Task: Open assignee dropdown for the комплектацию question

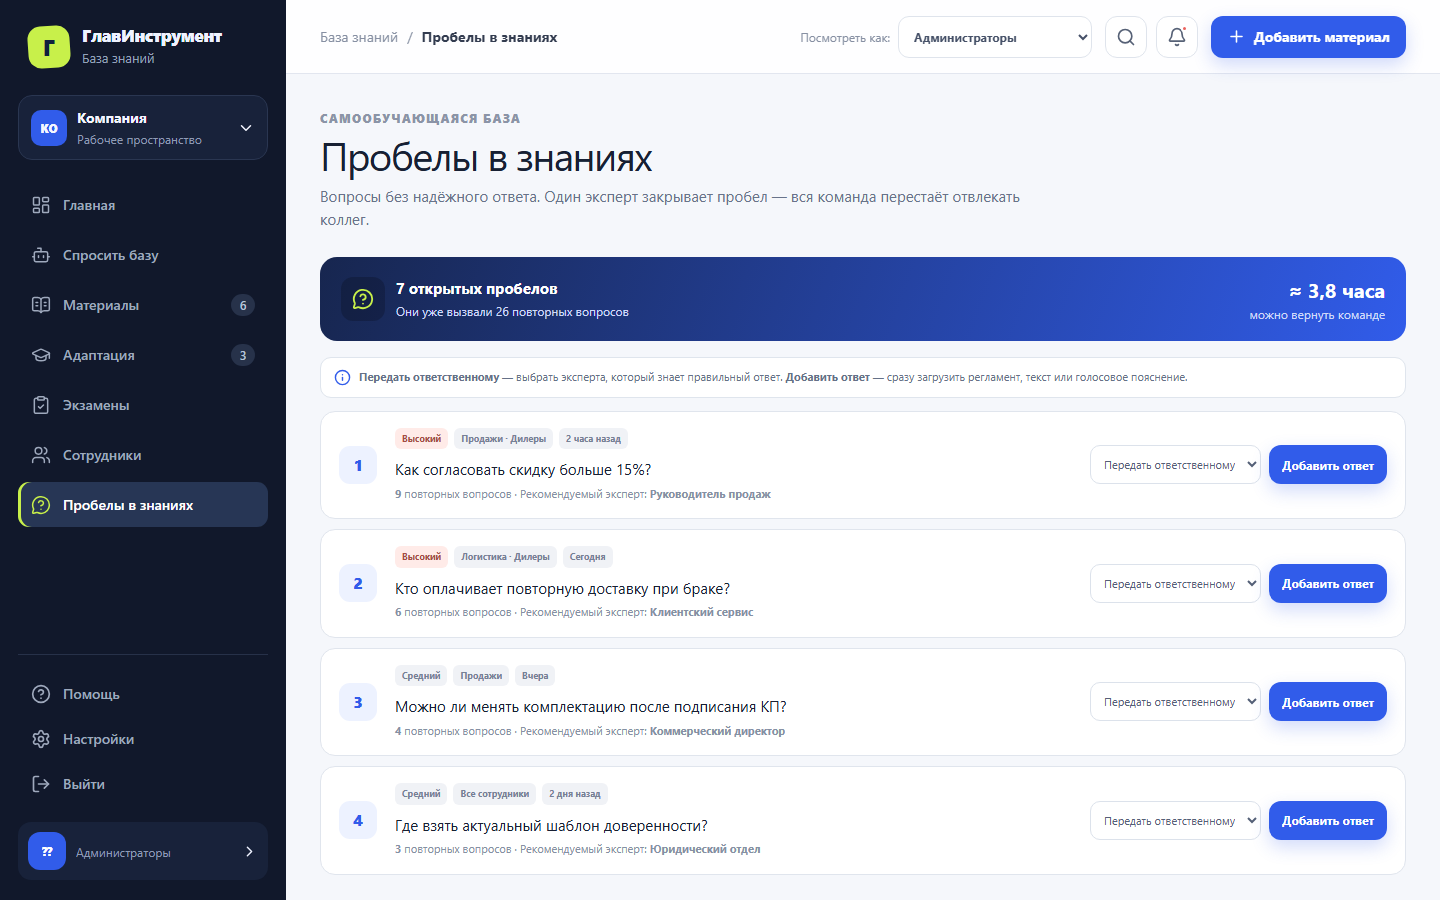Action: tap(1175, 702)
